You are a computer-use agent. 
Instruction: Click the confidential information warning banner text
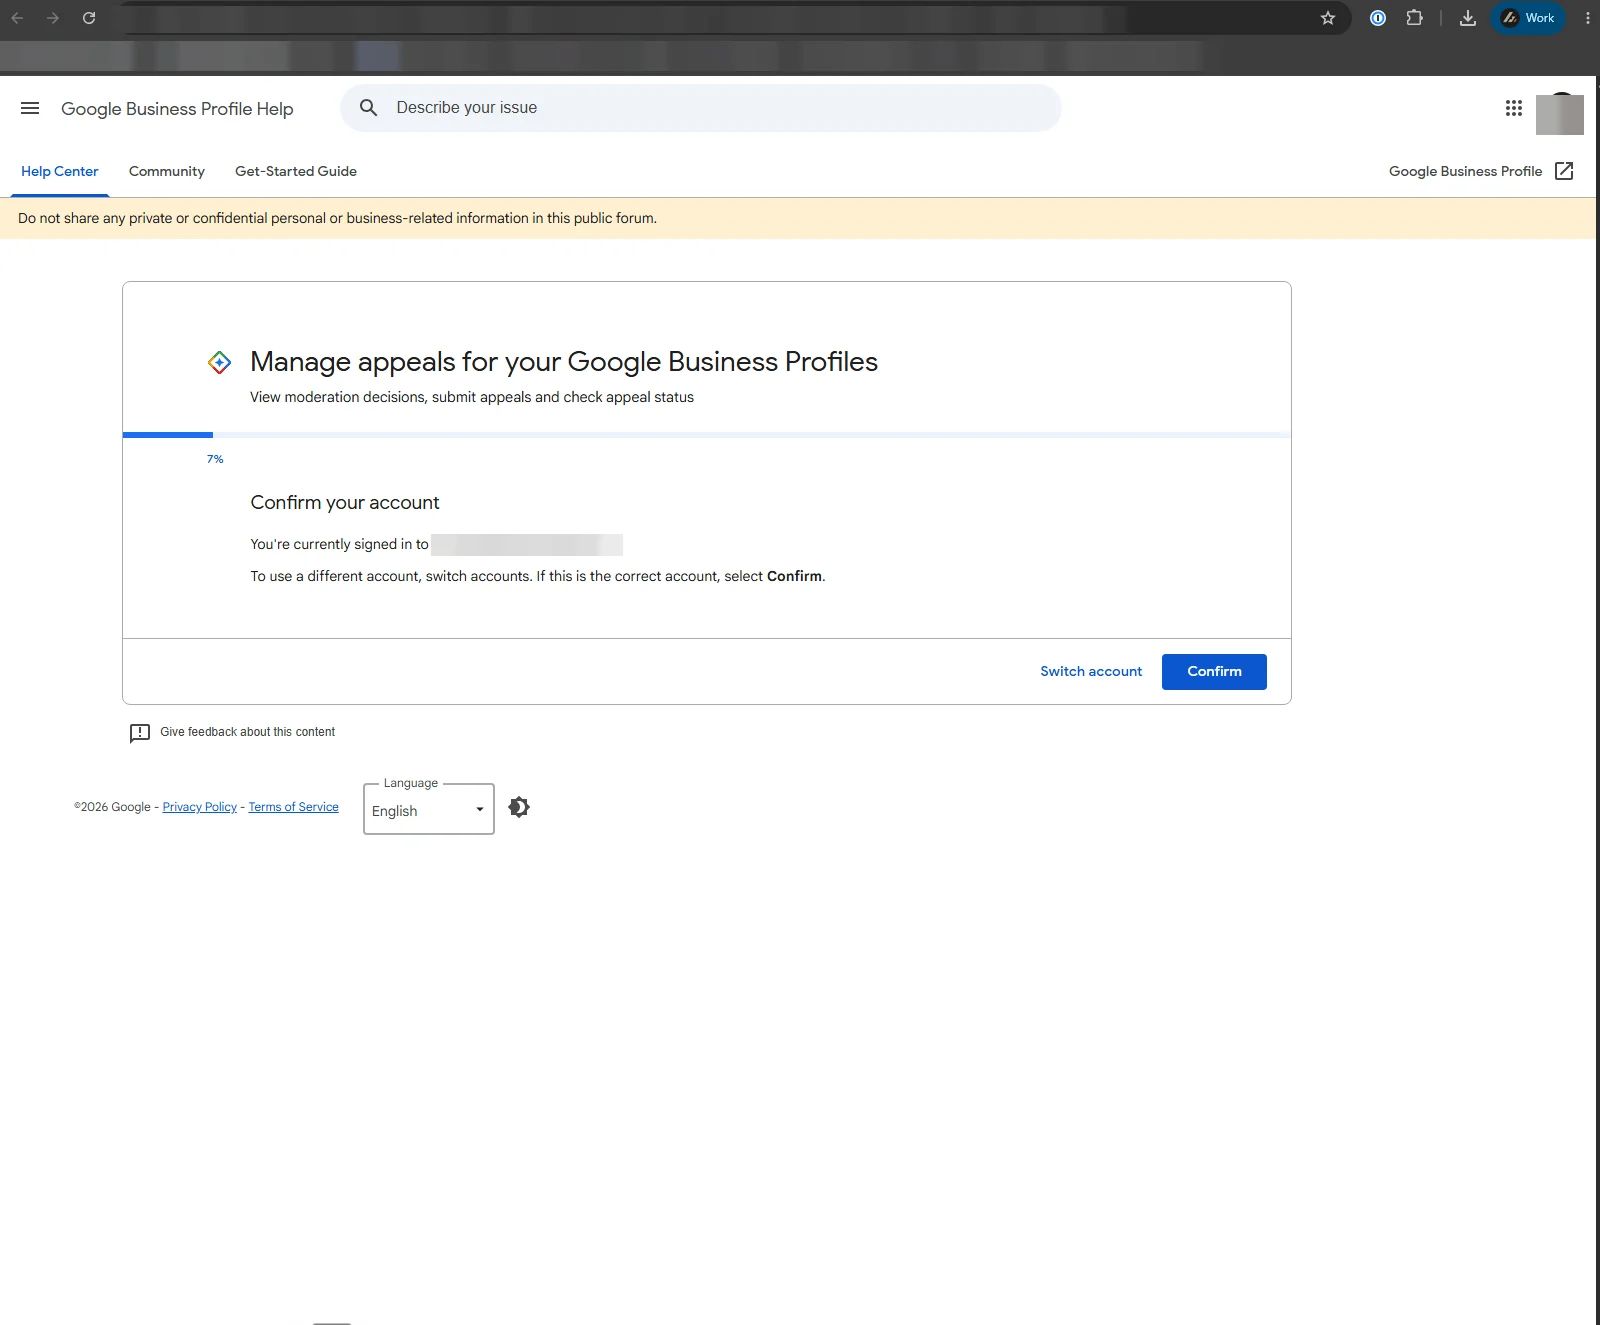(337, 218)
